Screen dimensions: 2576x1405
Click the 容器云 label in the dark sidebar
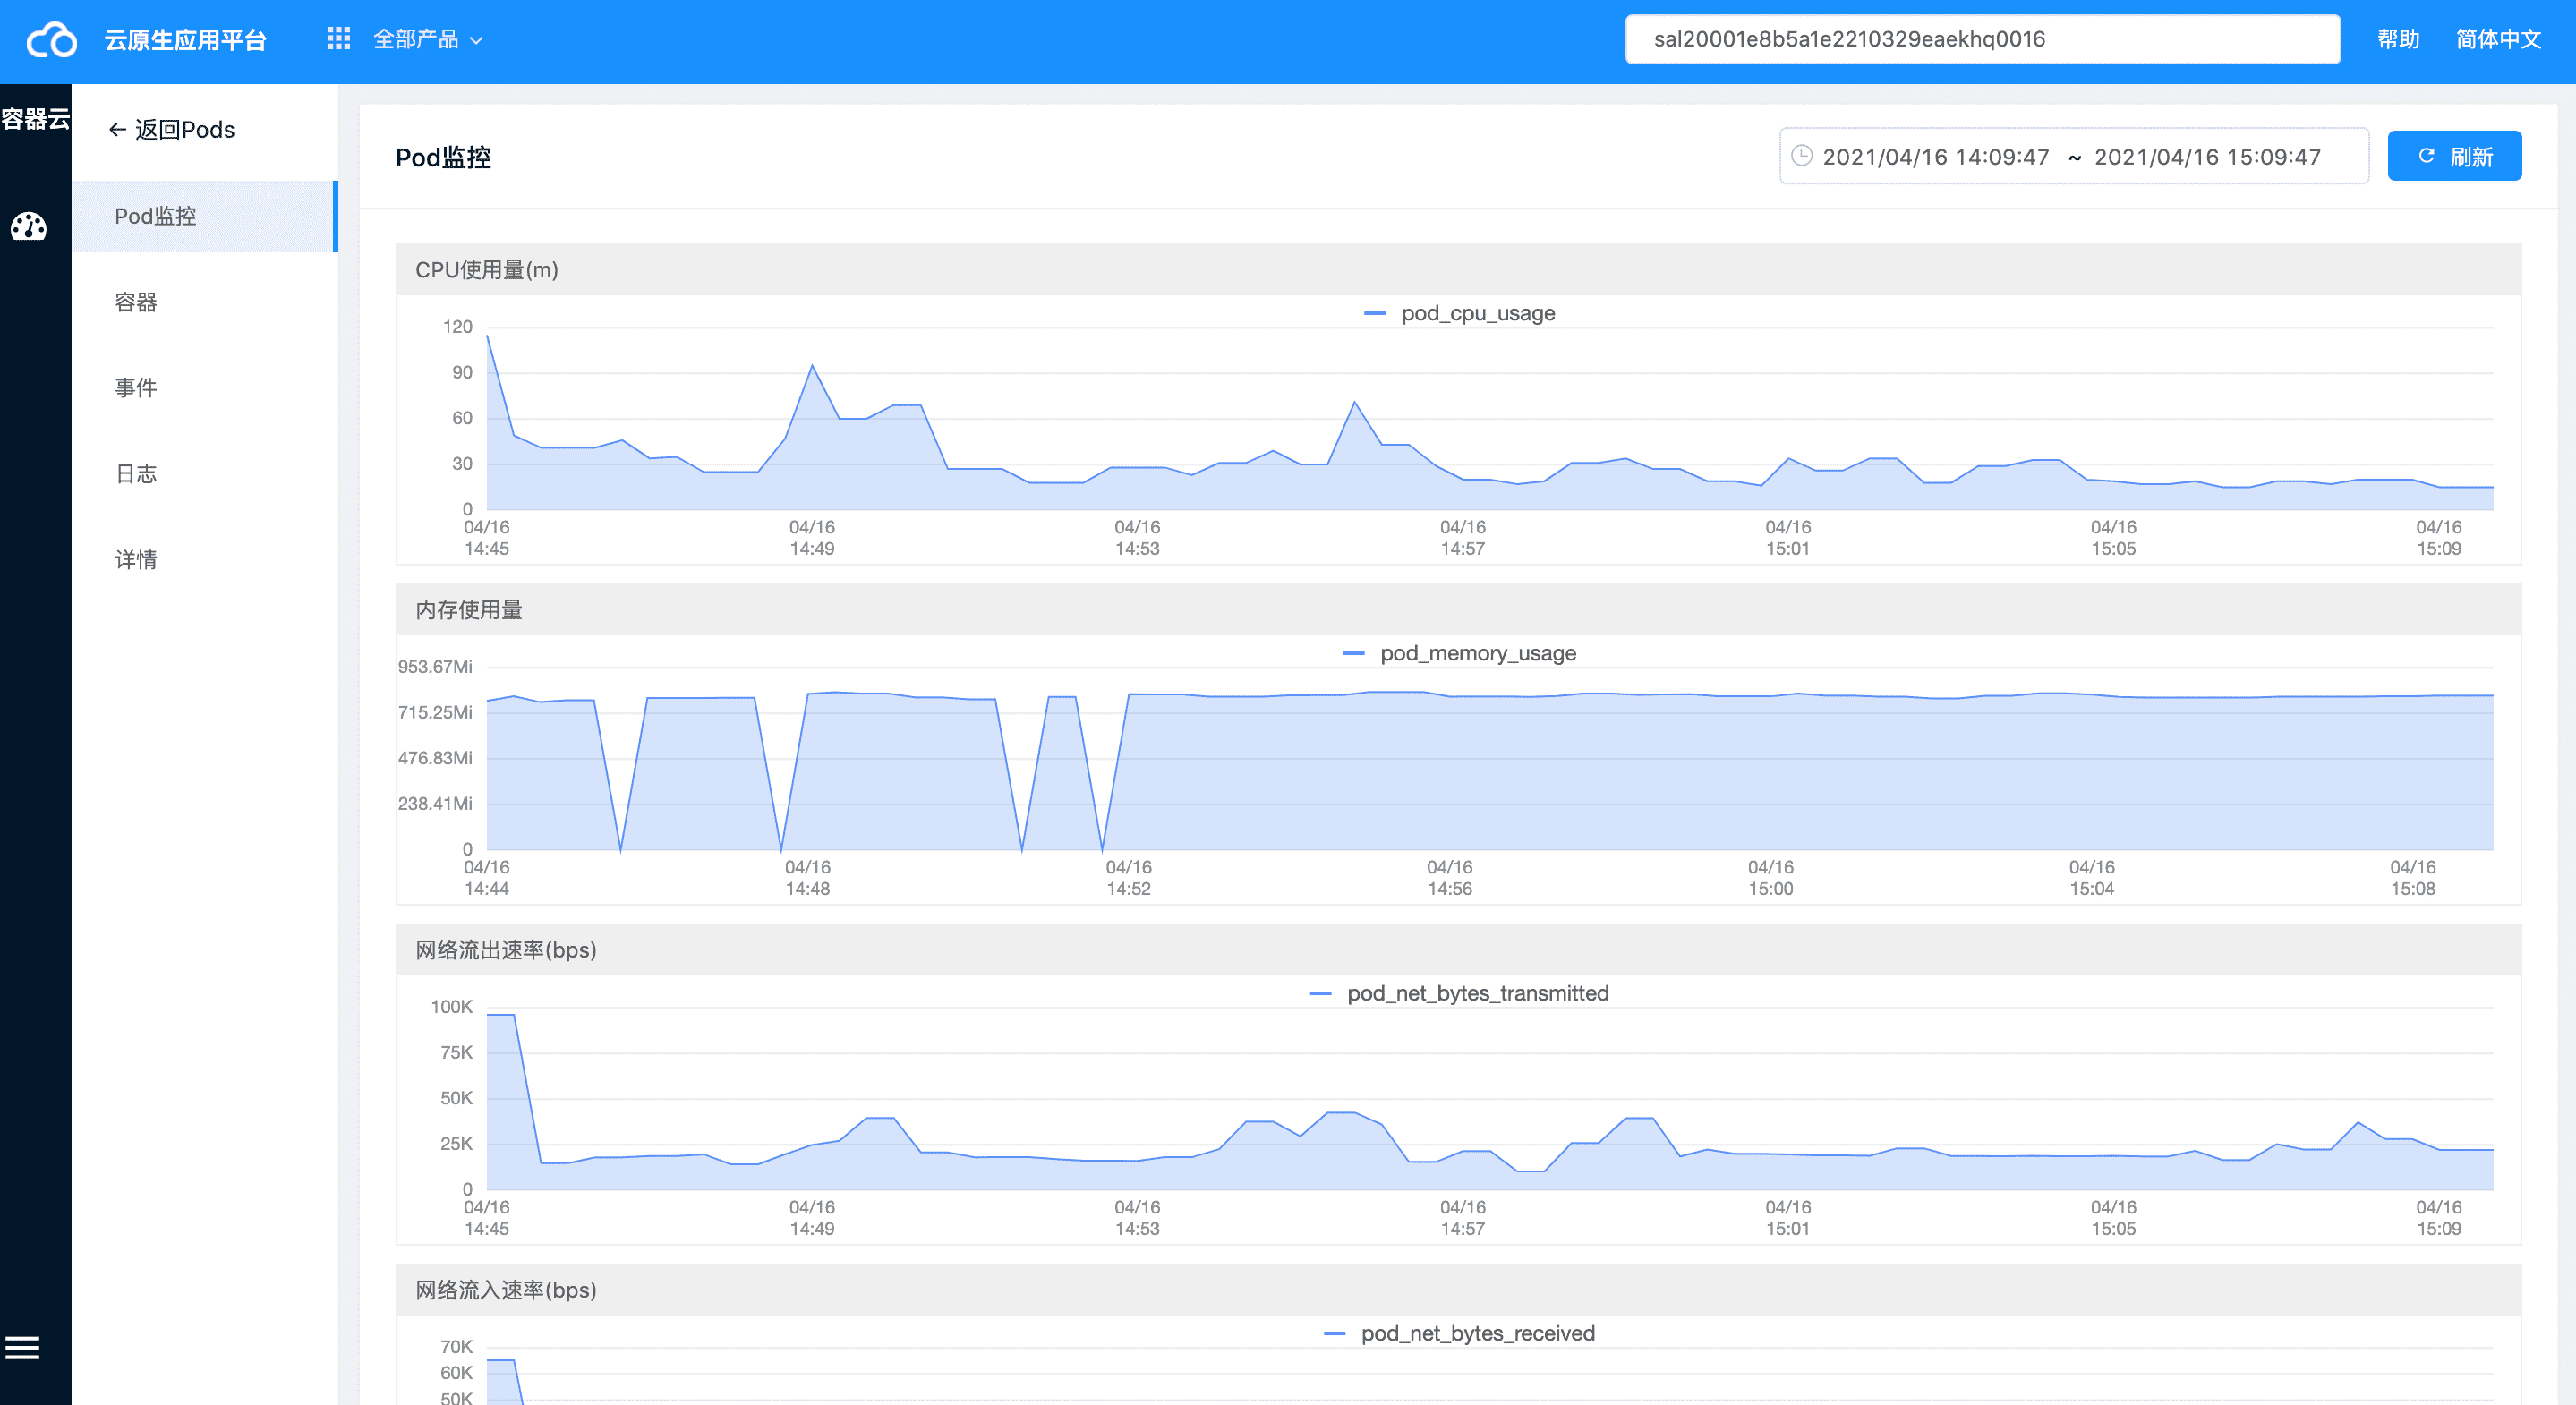[x=35, y=119]
